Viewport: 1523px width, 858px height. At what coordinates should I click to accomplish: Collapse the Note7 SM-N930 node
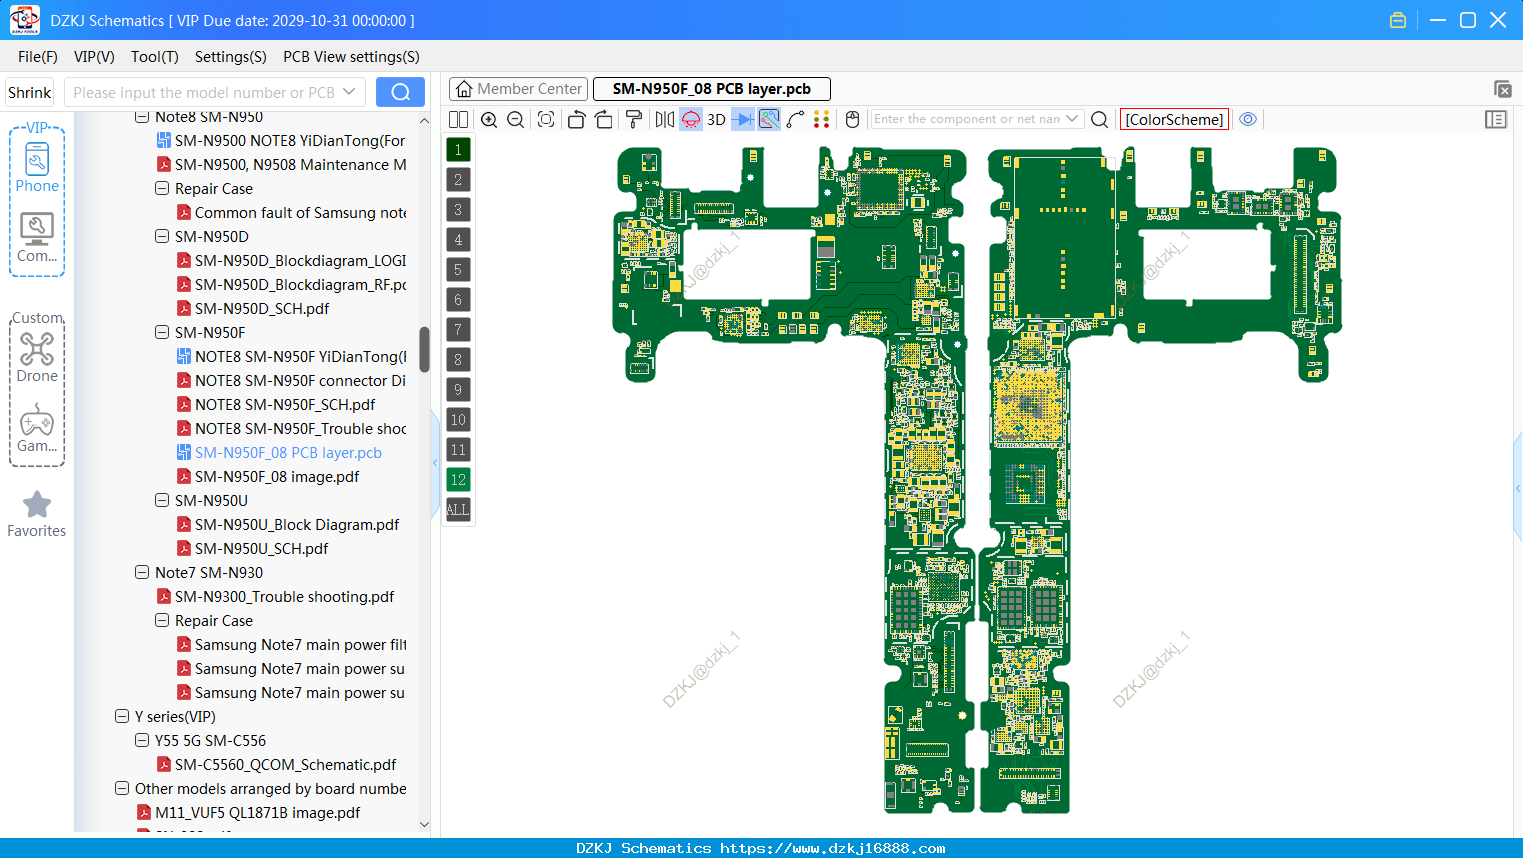click(x=142, y=572)
